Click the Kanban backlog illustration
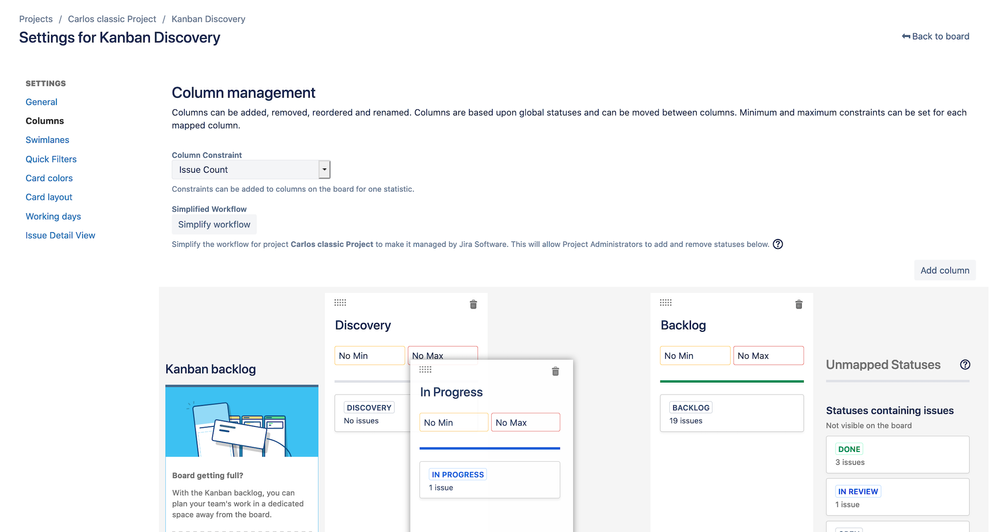 242,422
